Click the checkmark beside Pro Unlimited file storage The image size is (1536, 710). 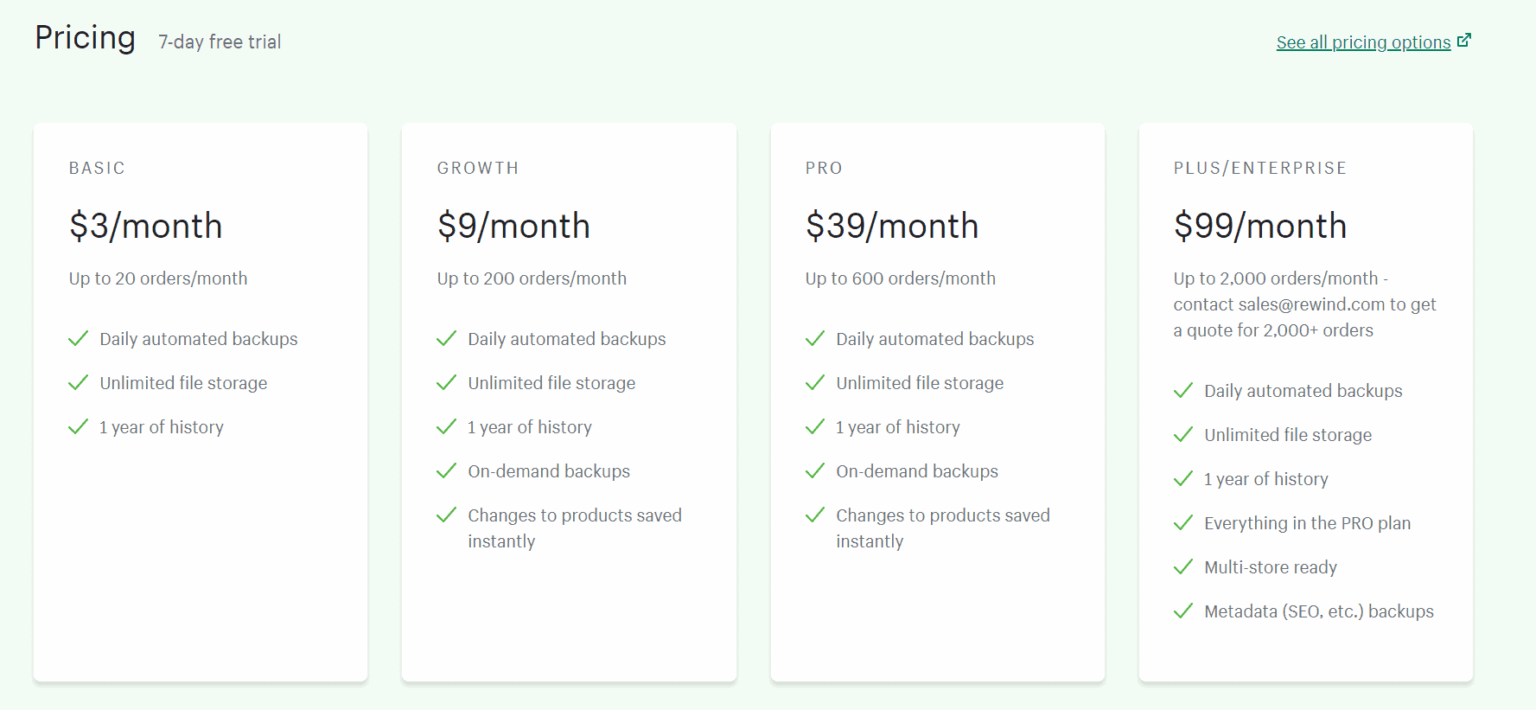(x=815, y=383)
